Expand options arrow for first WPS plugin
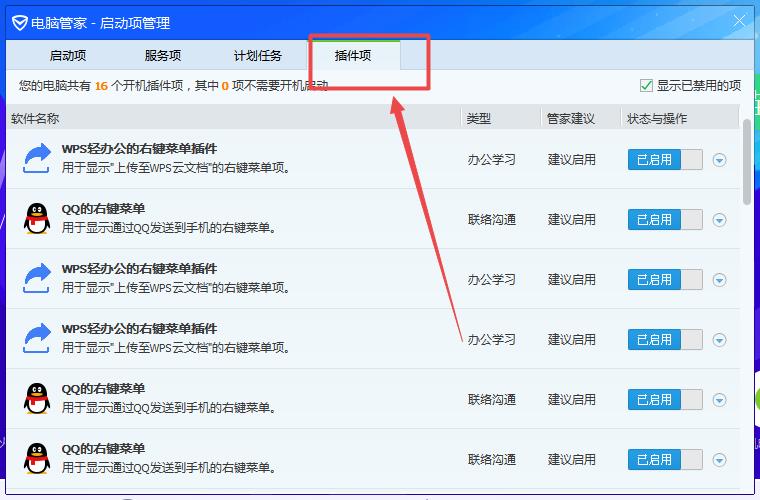 (x=719, y=160)
